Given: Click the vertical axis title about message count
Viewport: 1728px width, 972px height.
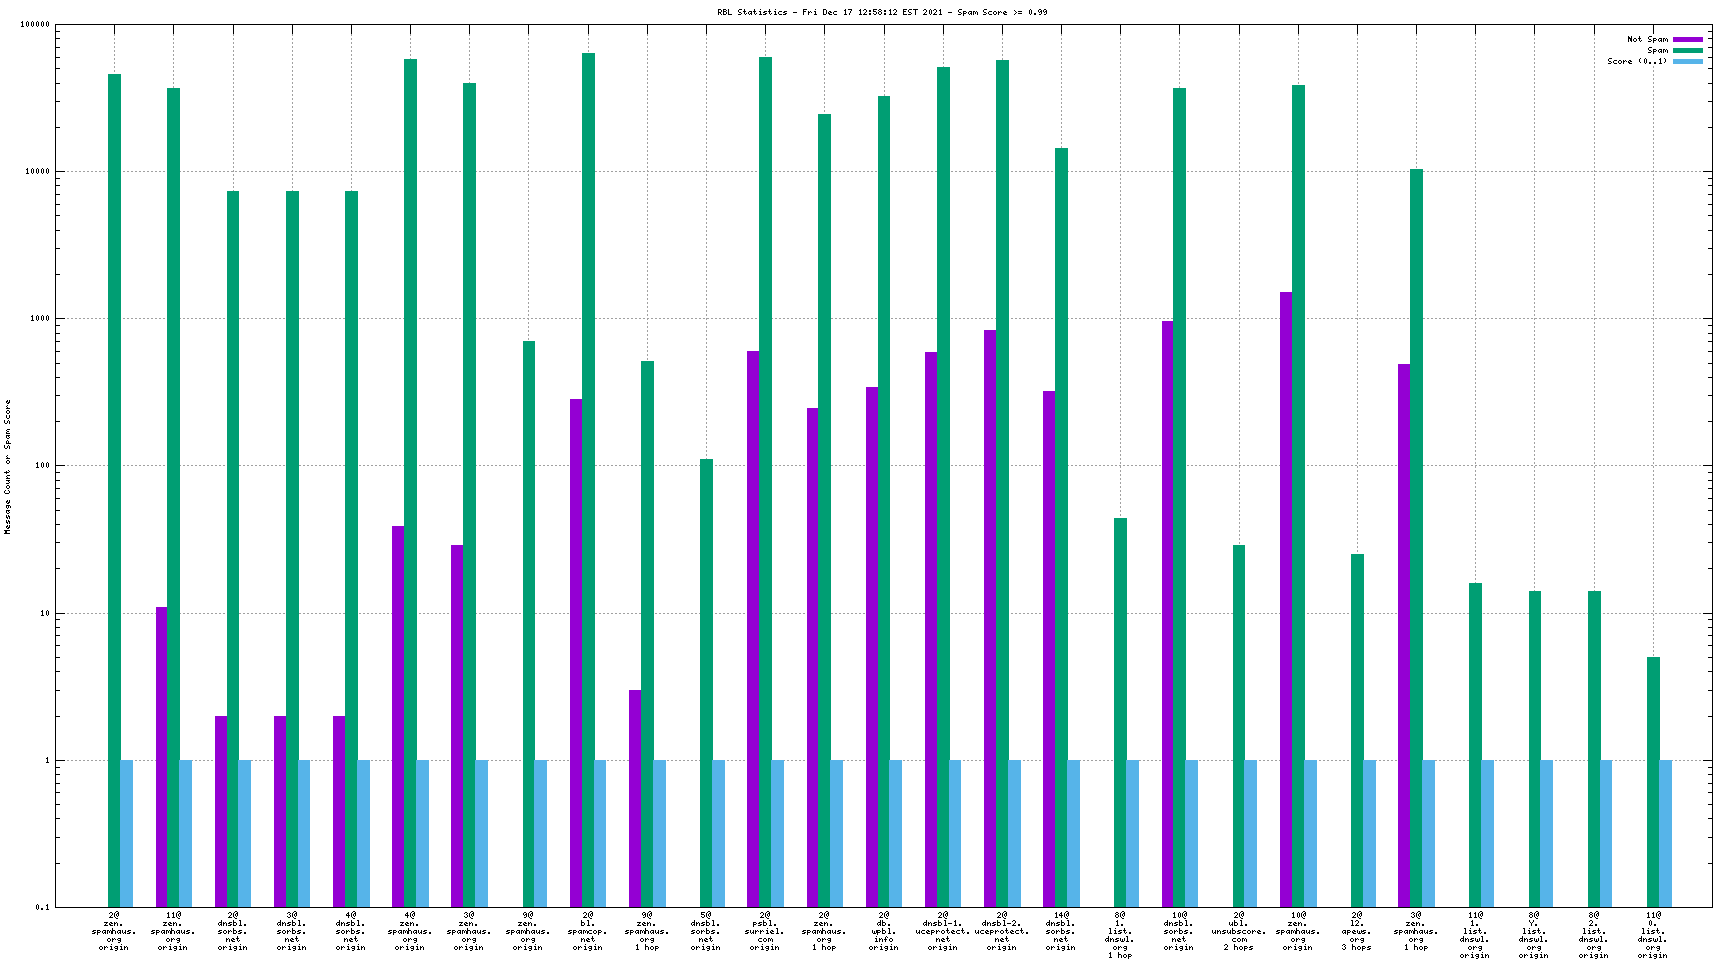Looking at the screenshot, I should pyautogui.click(x=8, y=467).
